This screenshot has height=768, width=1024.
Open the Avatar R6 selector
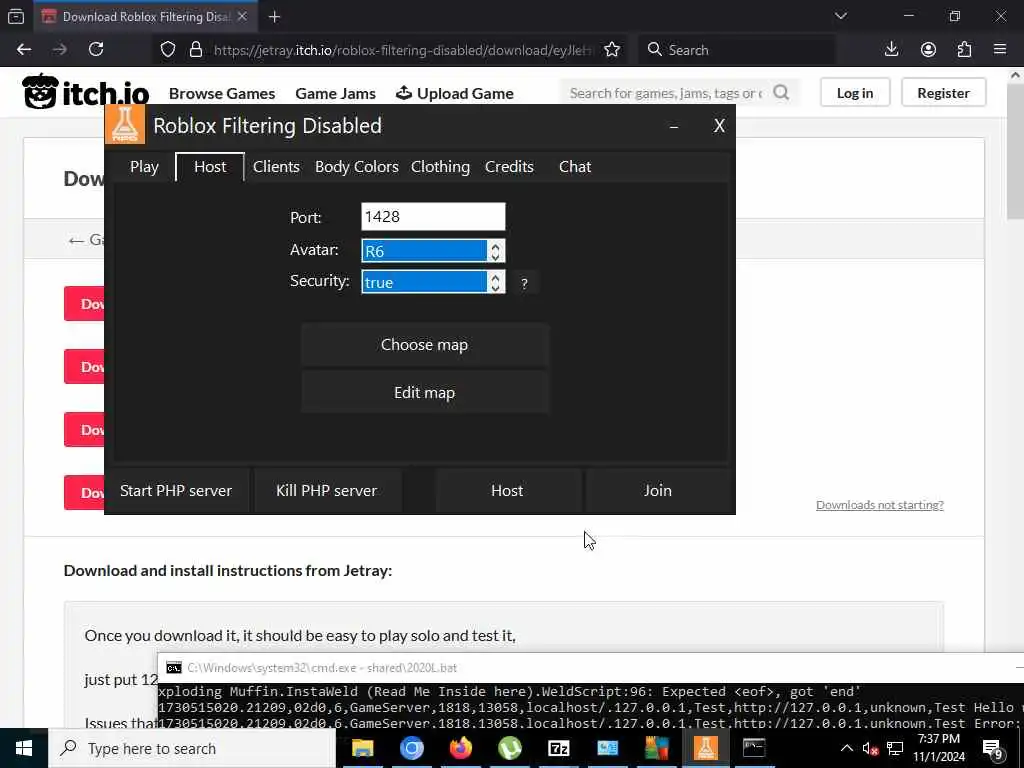pos(424,251)
